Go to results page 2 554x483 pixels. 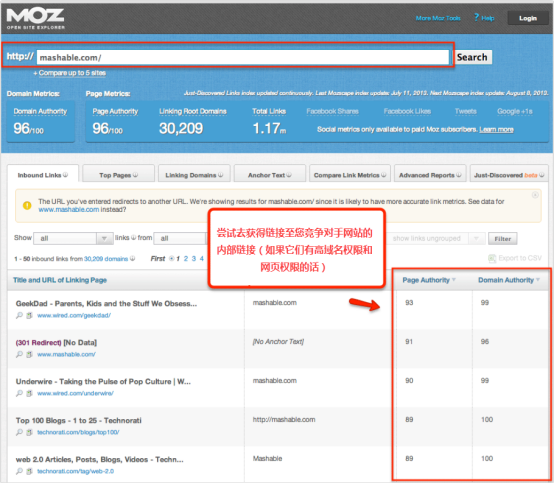coord(186,259)
